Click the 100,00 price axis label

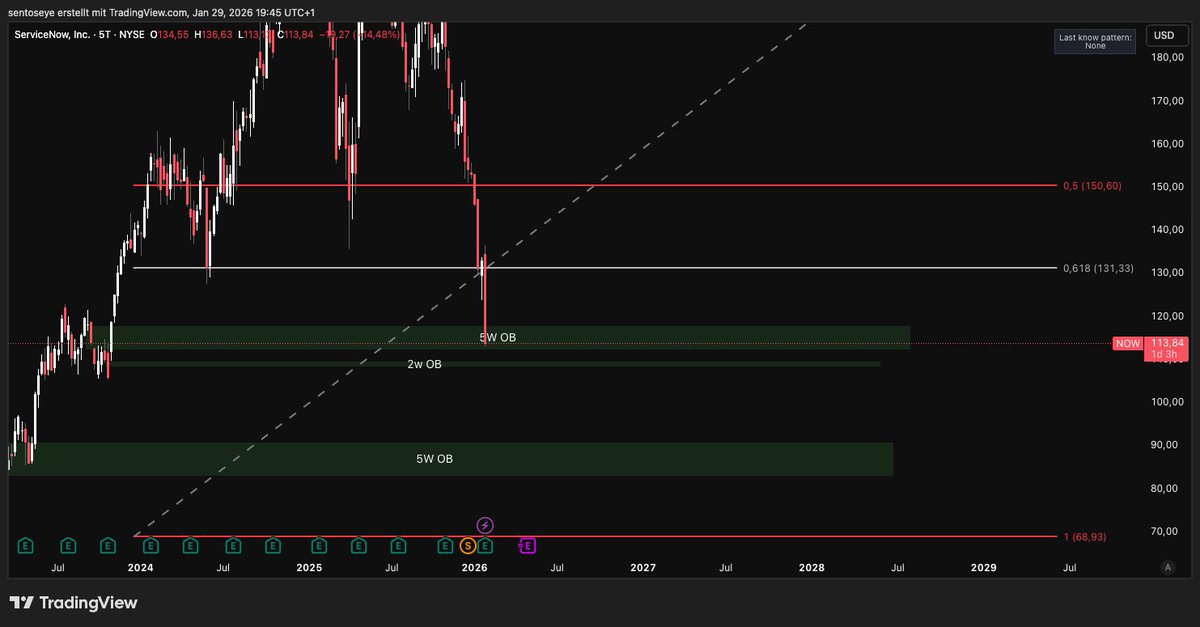1168,402
